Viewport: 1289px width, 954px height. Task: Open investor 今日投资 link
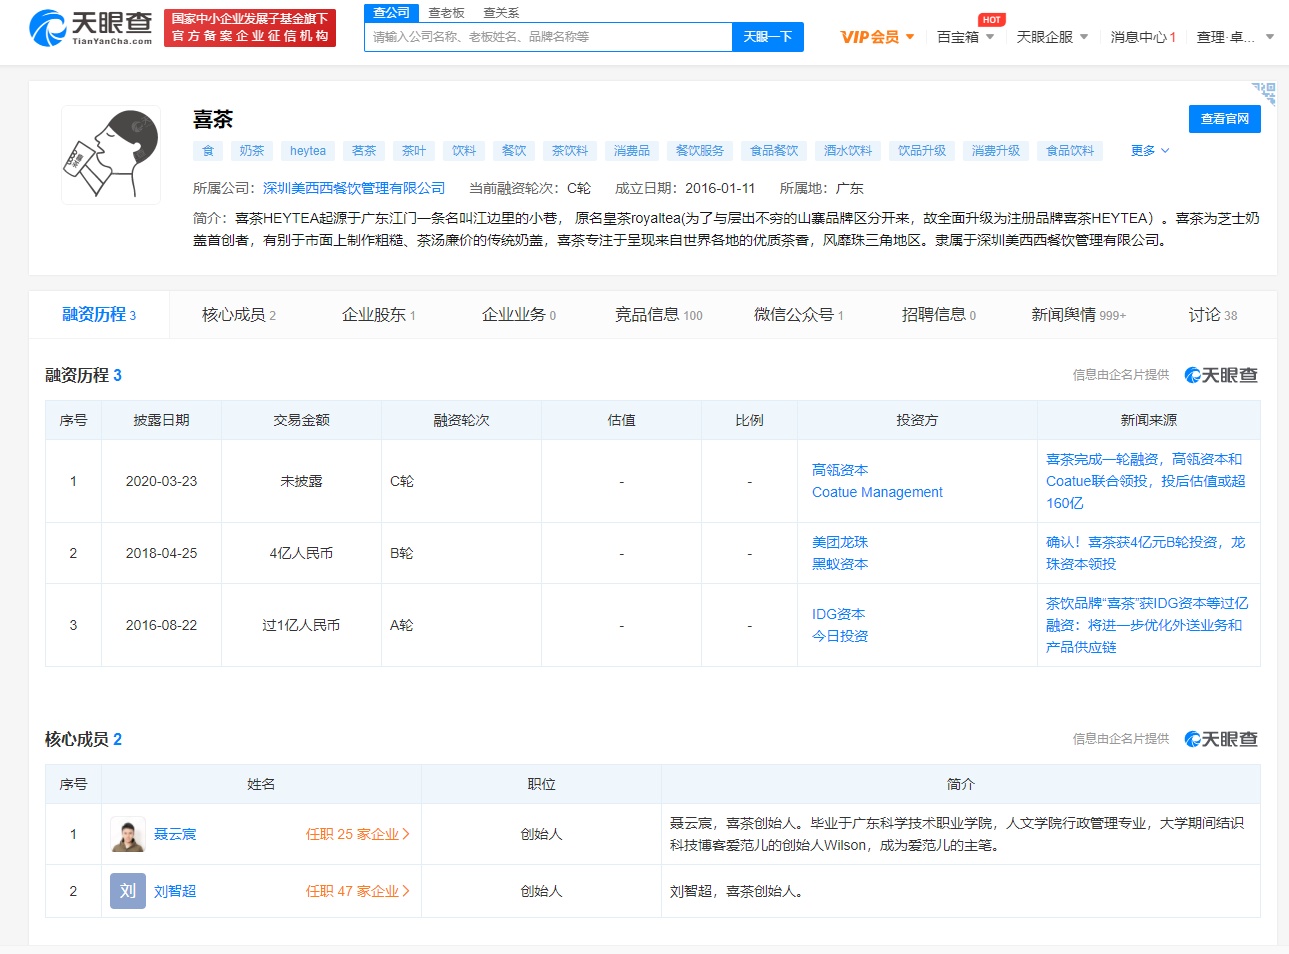(x=840, y=636)
